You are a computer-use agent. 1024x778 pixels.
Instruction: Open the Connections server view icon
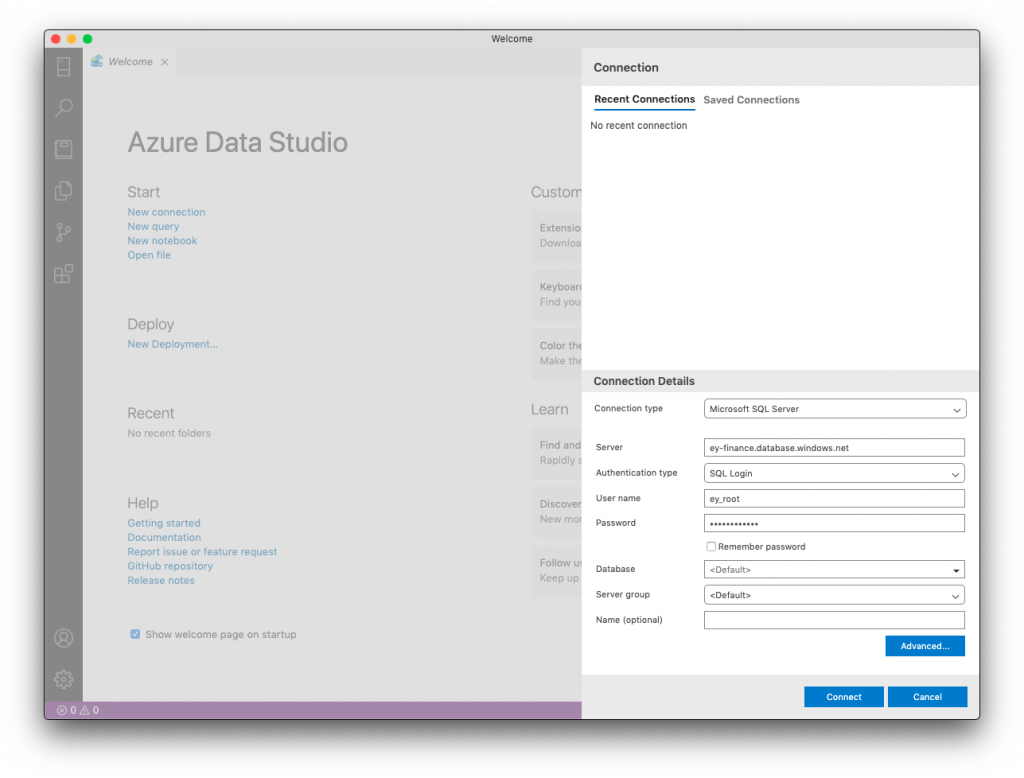[x=64, y=67]
